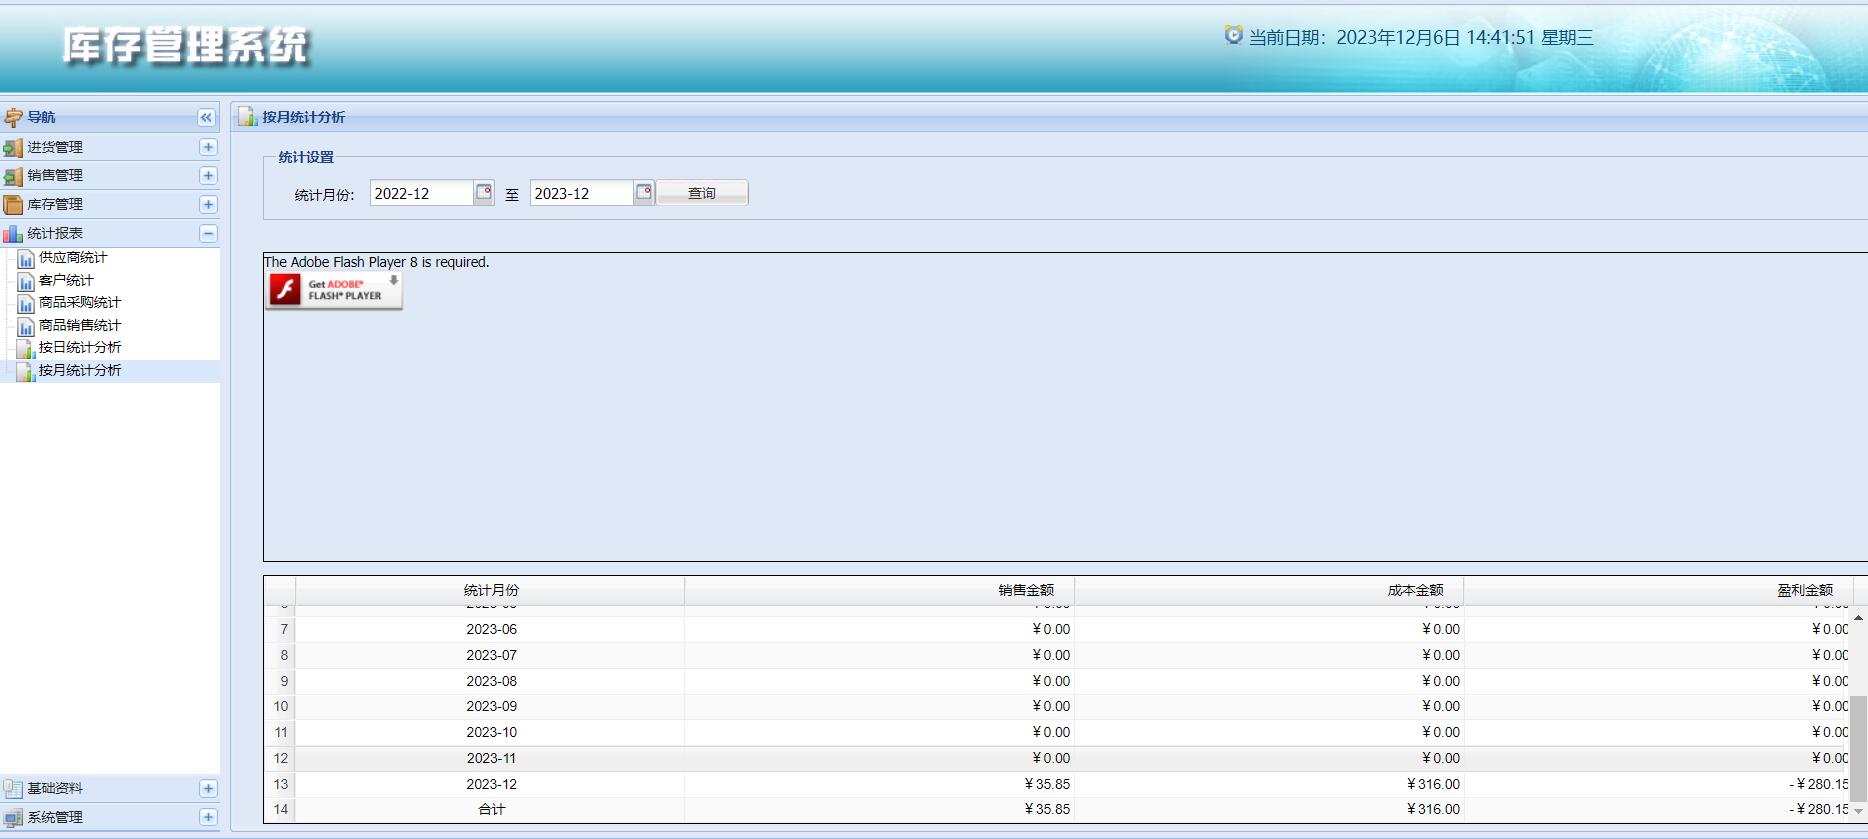Click the 进货管理 section header label
The height and width of the screenshot is (839, 1868).
click(55, 147)
